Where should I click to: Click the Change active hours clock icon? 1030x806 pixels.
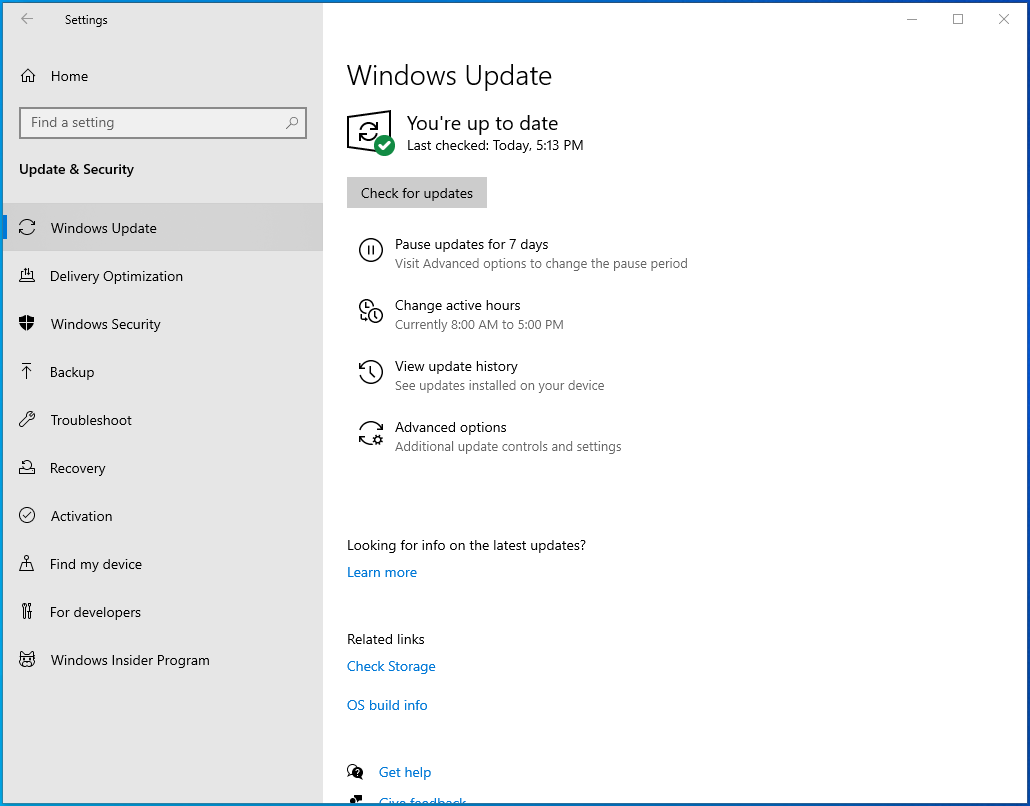pyautogui.click(x=370, y=312)
